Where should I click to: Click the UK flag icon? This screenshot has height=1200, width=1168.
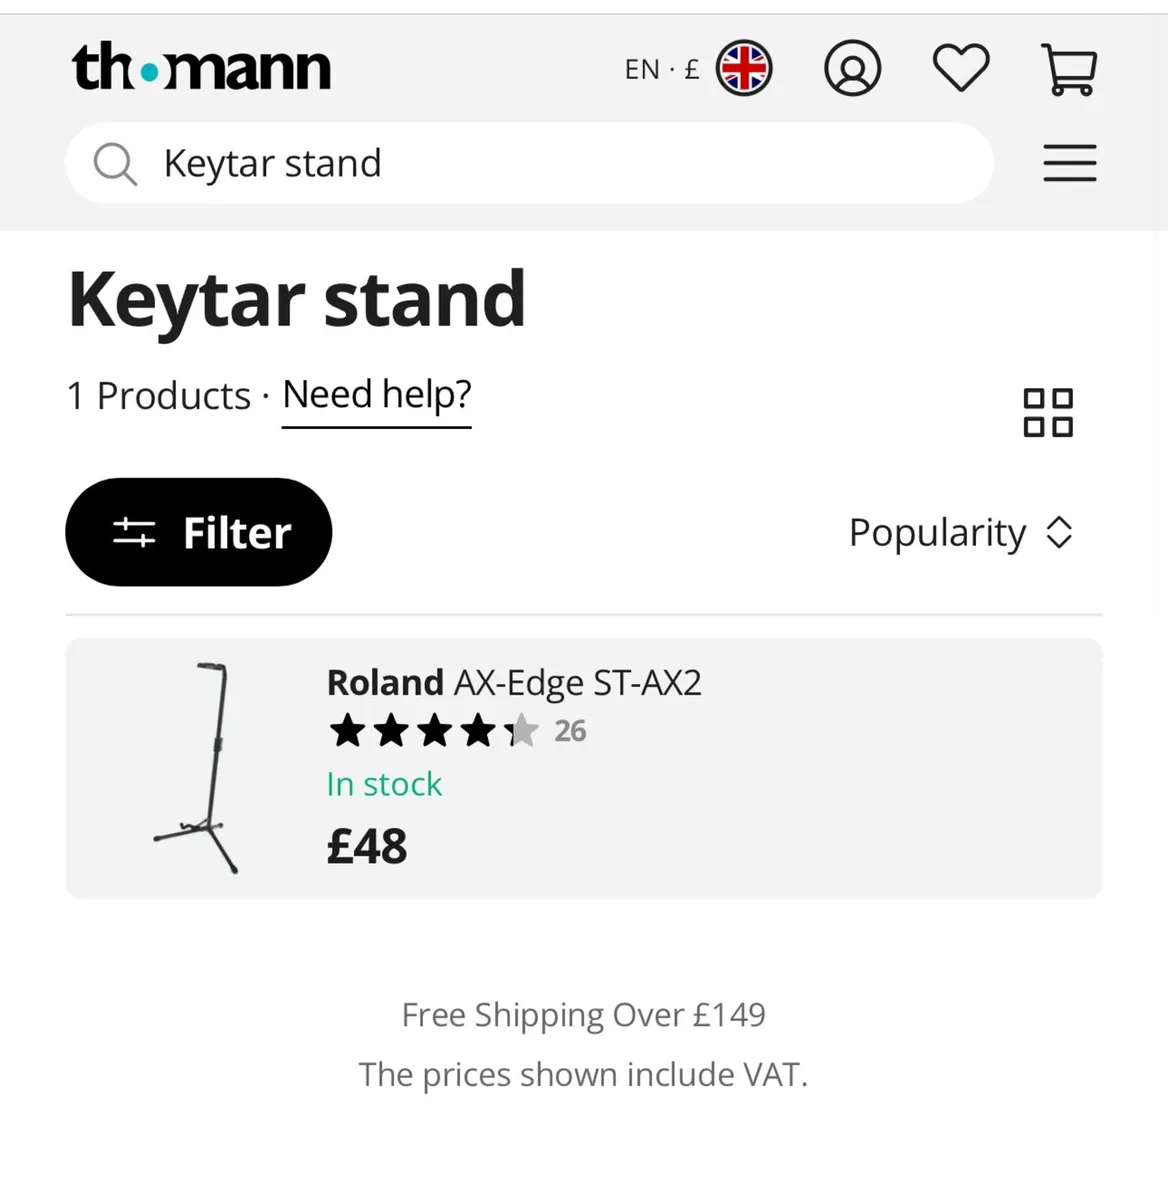point(744,69)
